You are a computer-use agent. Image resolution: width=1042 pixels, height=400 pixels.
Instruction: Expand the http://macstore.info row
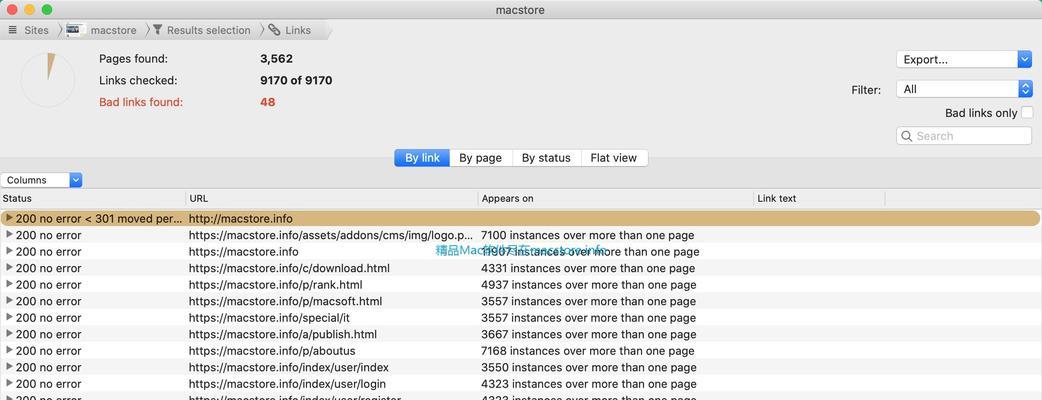[x=9, y=218]
